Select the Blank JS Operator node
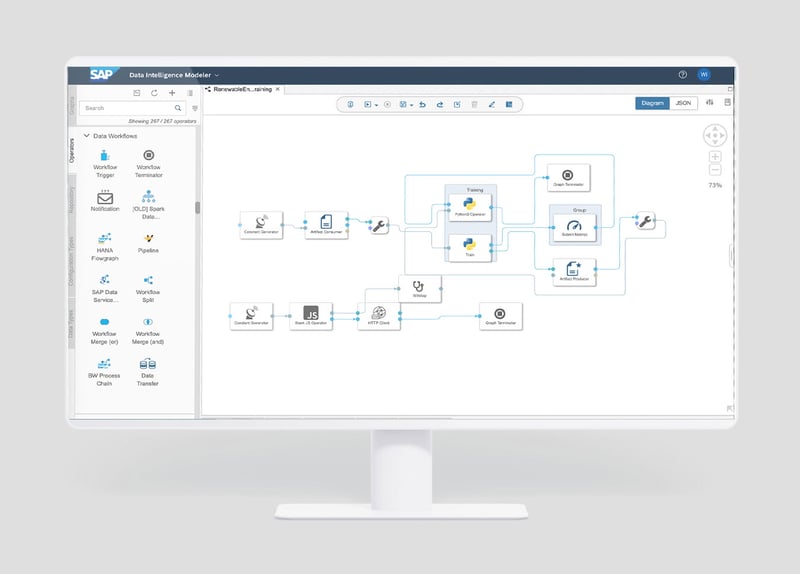 pos(311,316)
